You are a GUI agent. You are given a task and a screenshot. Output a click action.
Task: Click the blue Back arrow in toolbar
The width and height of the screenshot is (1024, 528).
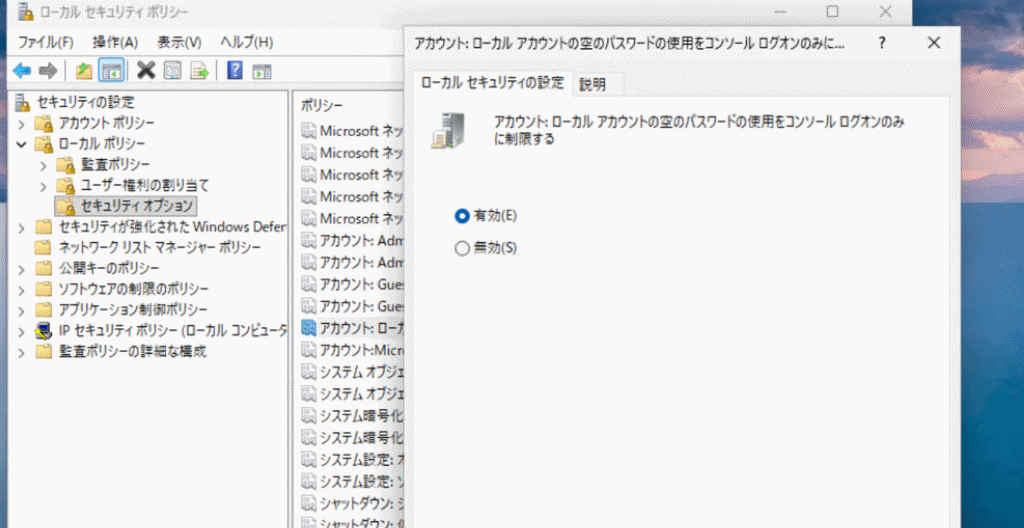[21, 70]
